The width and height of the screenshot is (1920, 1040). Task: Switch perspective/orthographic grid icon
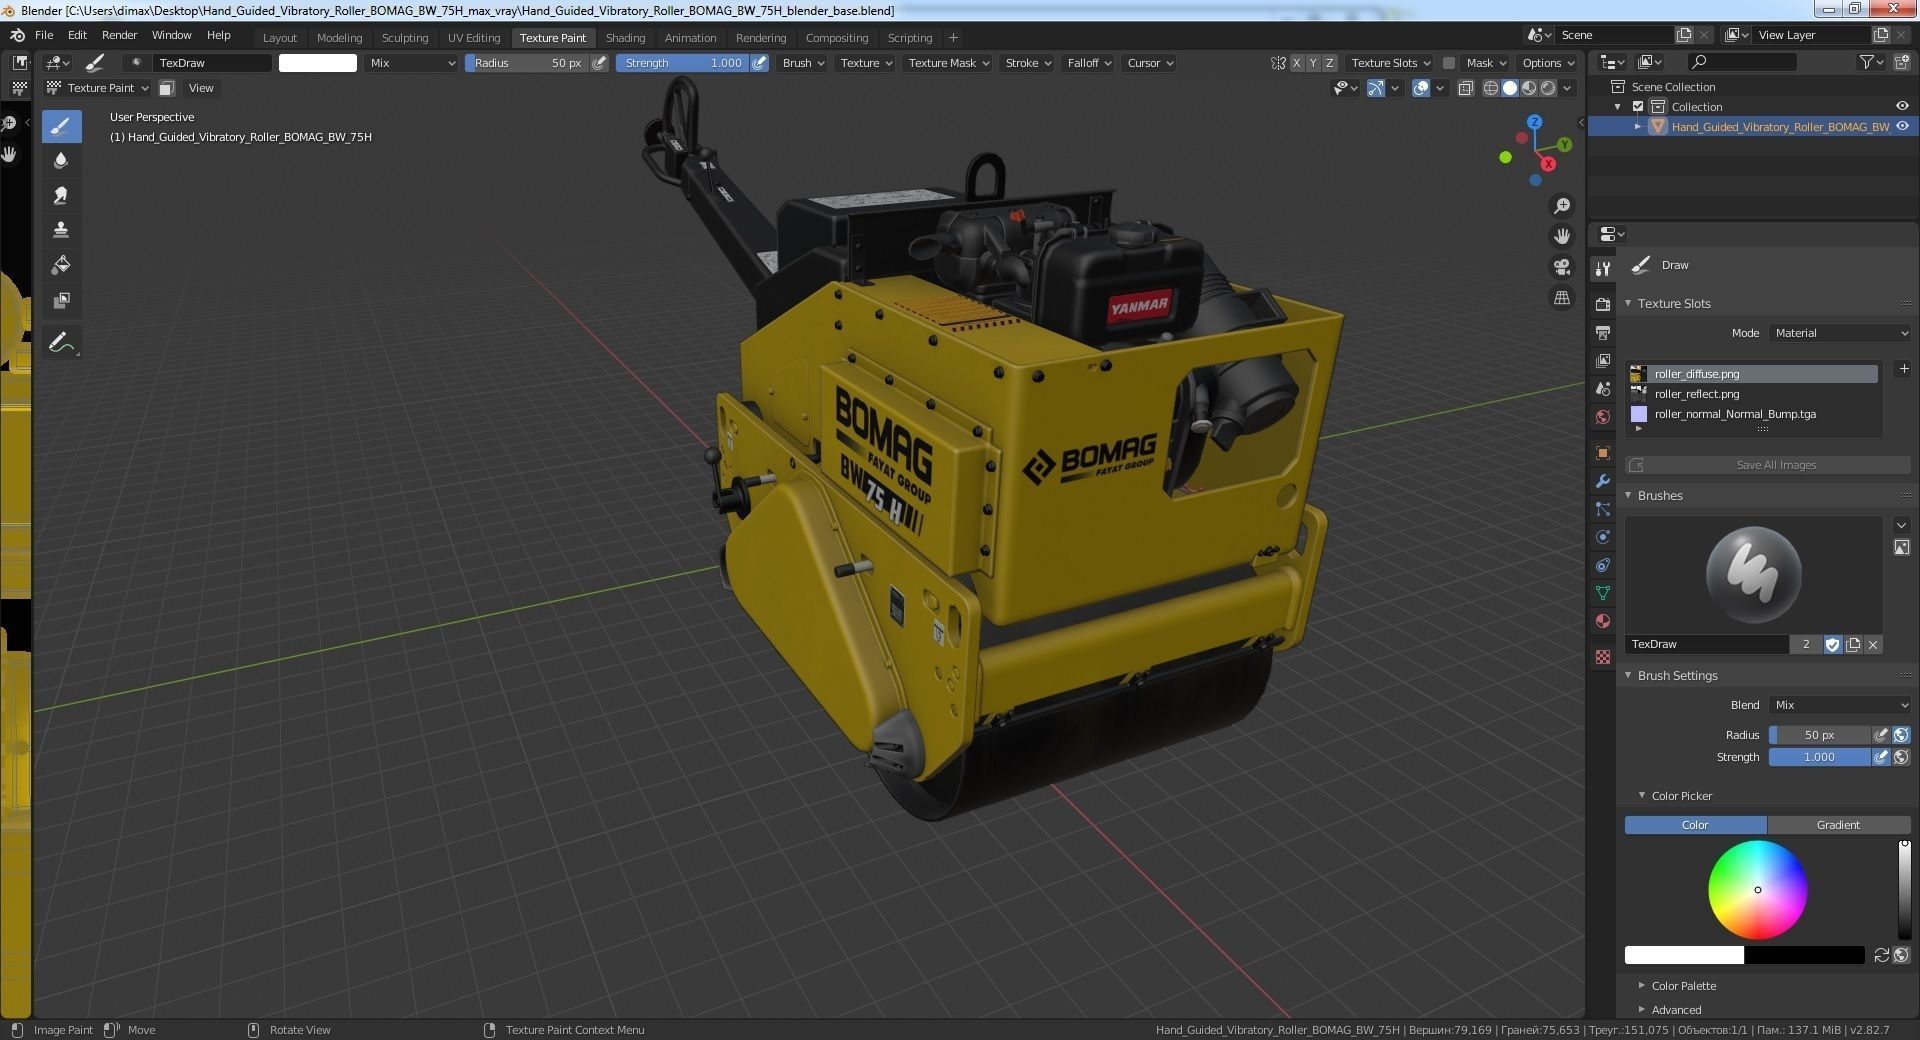coord(1561,298)
